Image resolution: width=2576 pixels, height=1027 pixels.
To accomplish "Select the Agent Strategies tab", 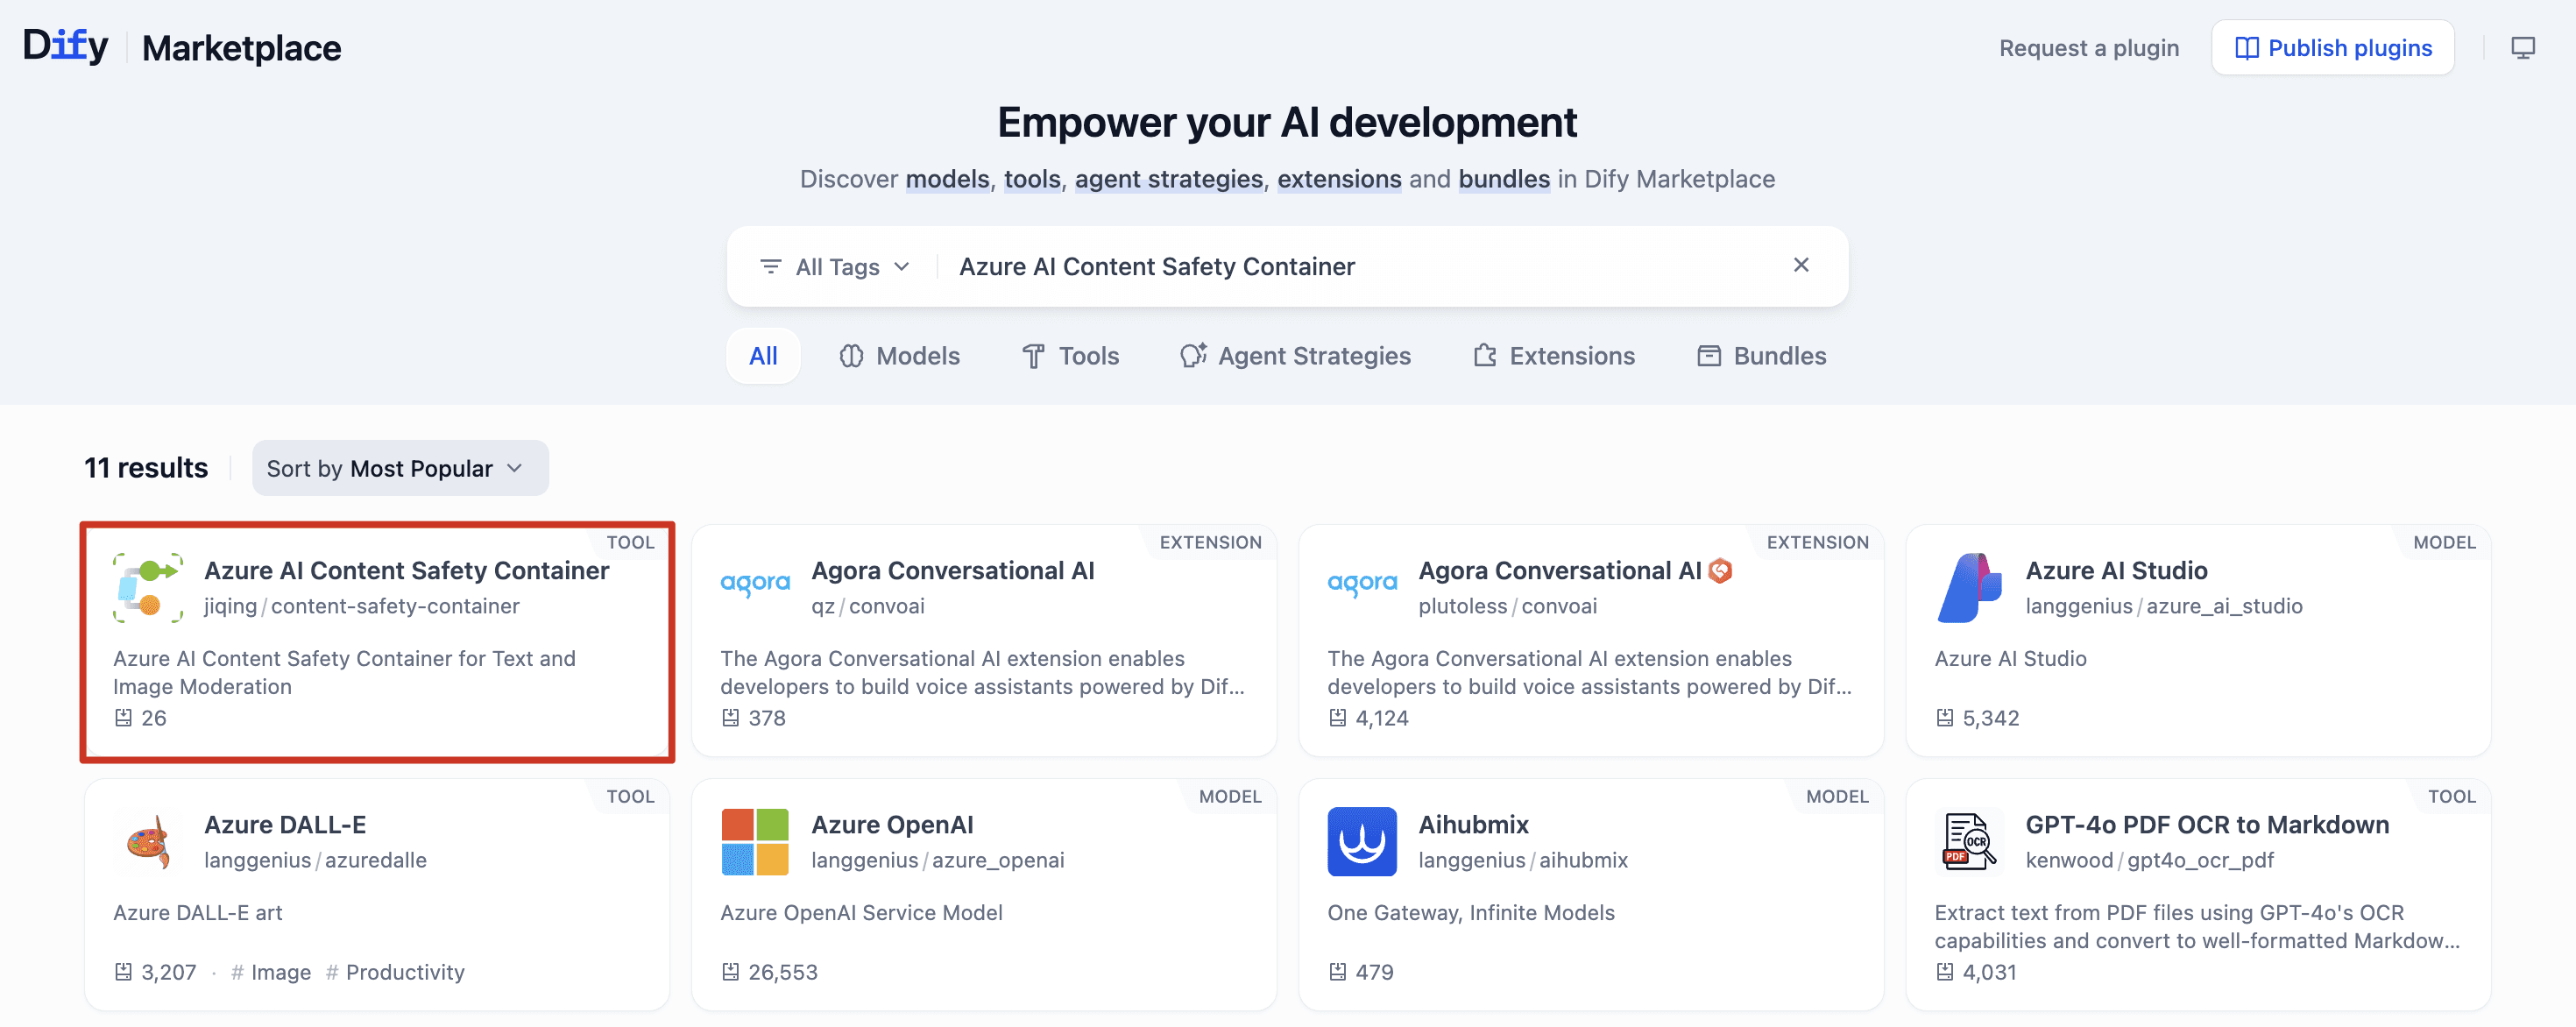I will tap(1295, 356).
